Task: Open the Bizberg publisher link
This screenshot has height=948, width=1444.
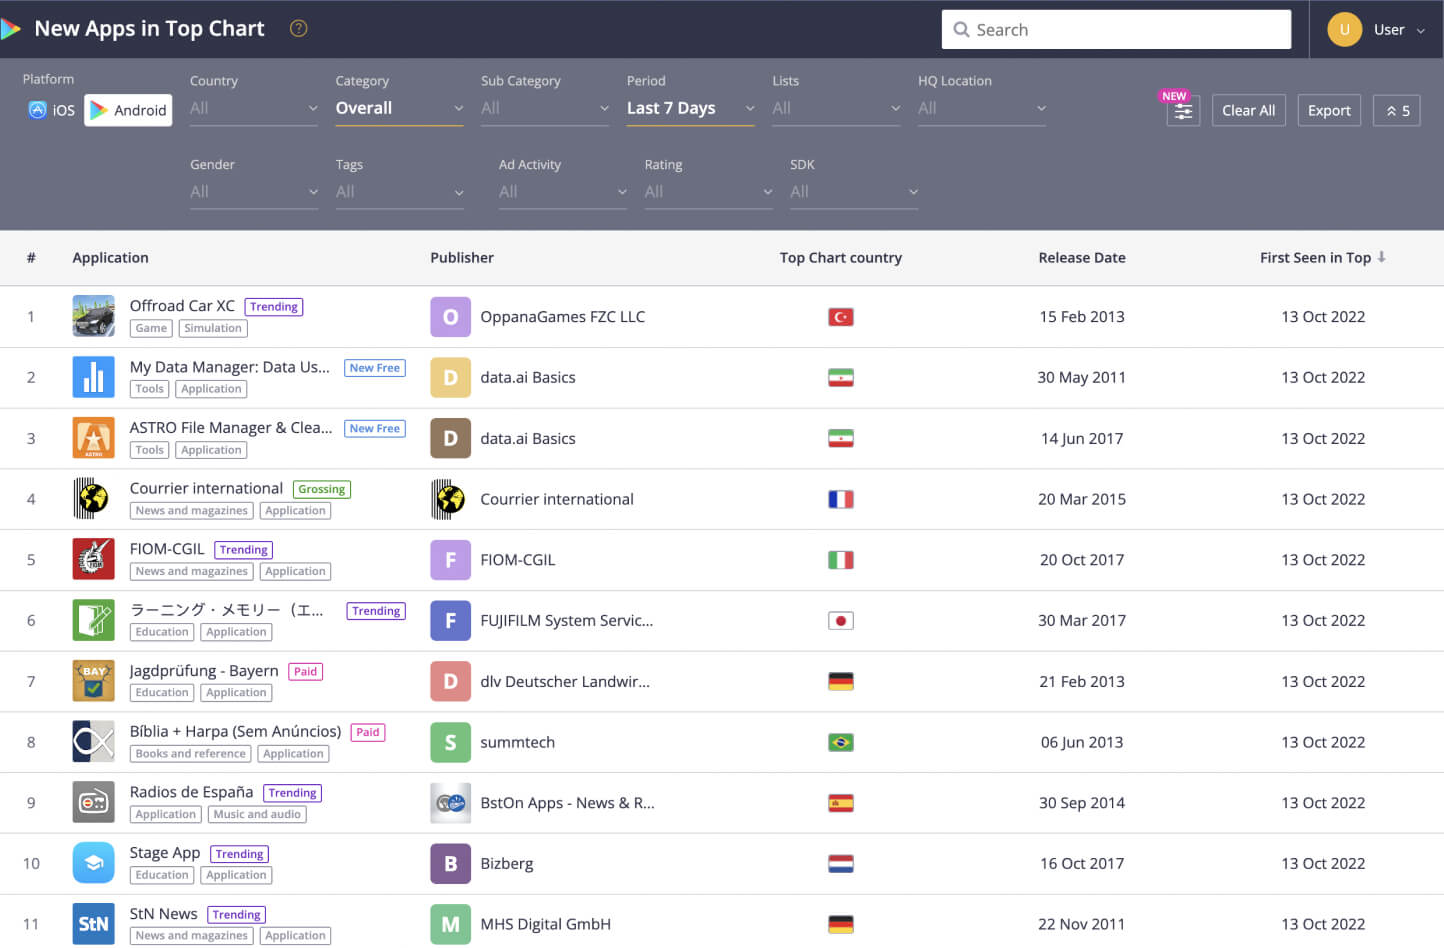Action: [x=506, y=864]
